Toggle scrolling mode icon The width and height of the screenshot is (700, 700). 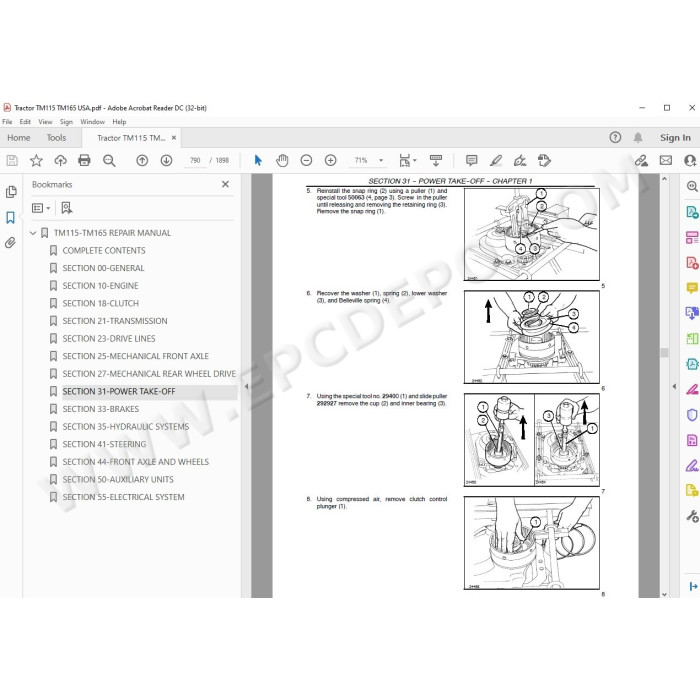[436, 160]
